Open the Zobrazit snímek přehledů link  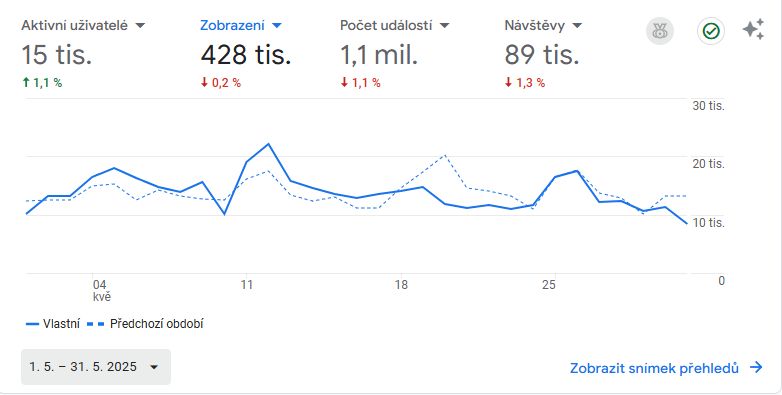point(654,368)
